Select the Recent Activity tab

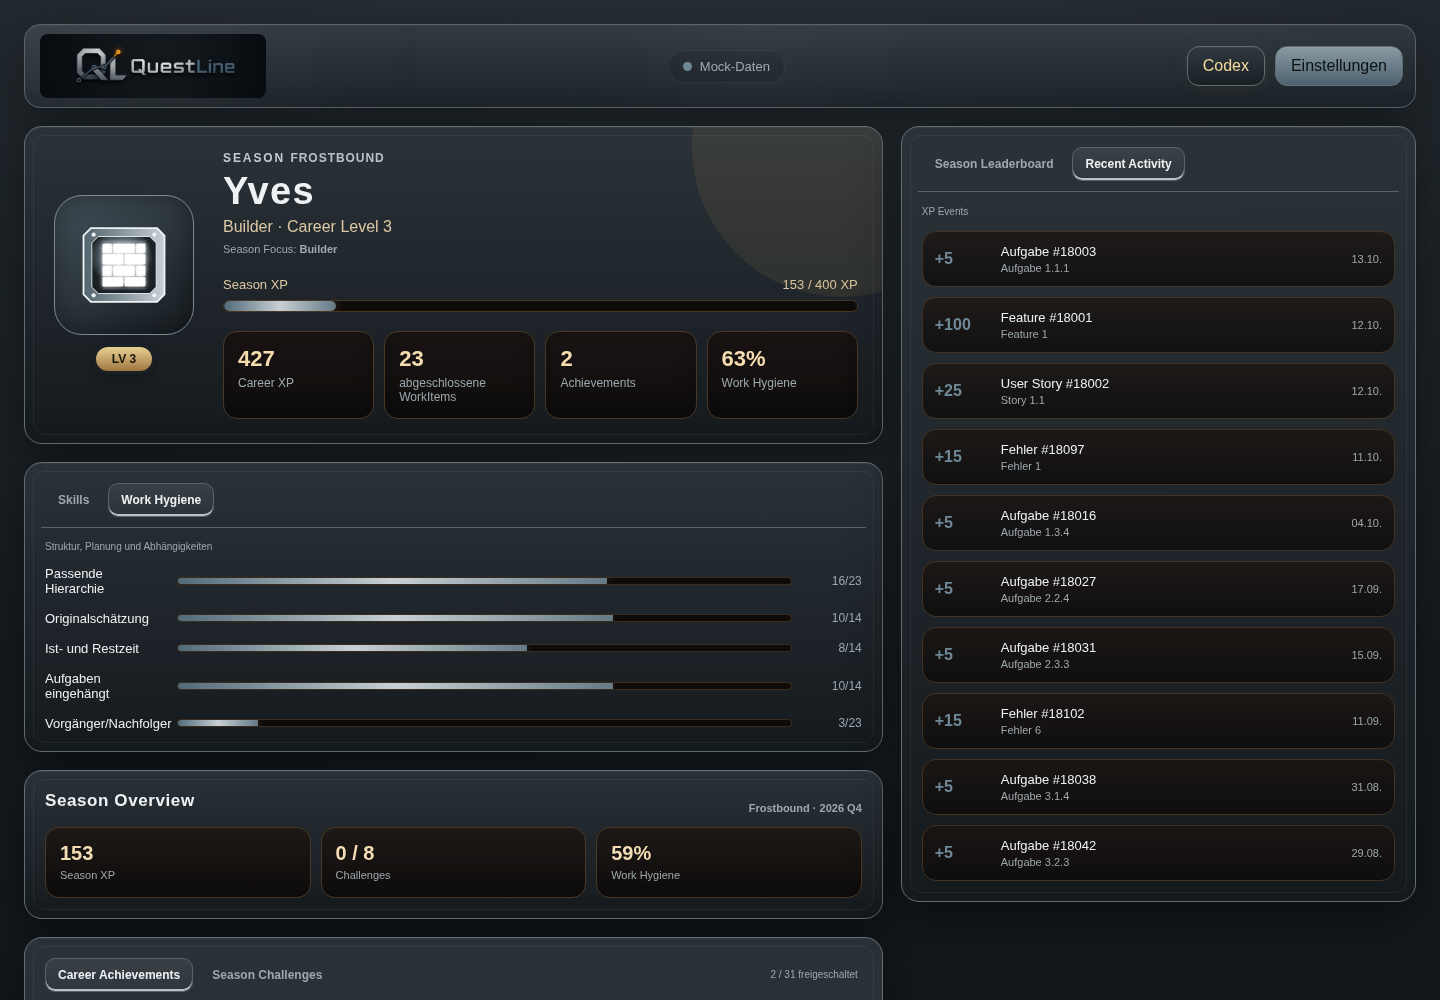1128,164
